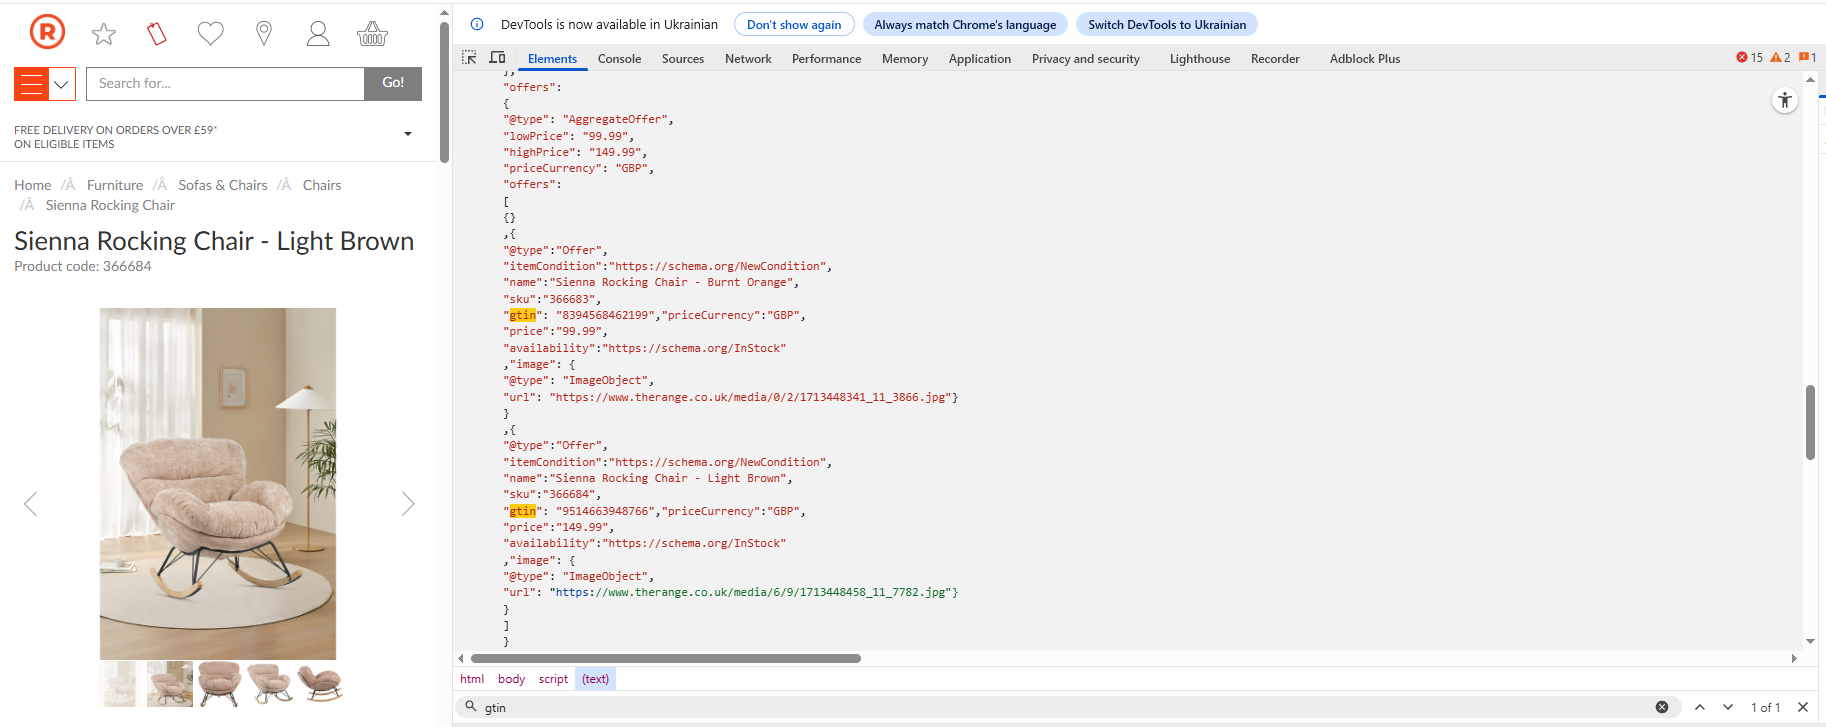Switch to Privacy and security tab

(x=1086, y=59)
